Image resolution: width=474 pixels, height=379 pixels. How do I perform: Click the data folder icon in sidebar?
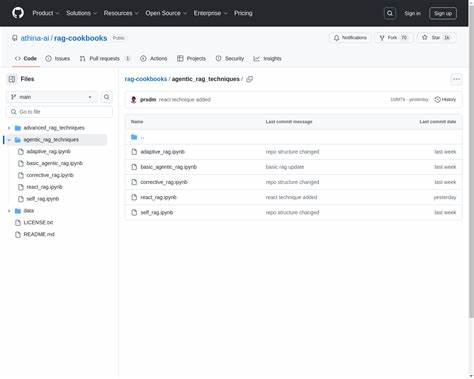coord(18,211)
